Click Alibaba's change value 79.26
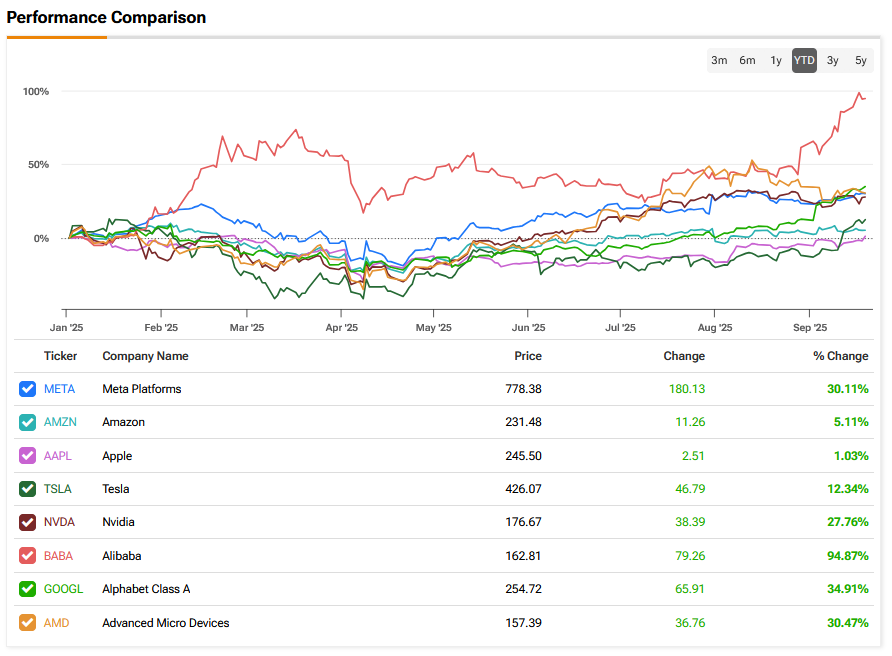This screenshot has height=656, width=892. point(690,556)
